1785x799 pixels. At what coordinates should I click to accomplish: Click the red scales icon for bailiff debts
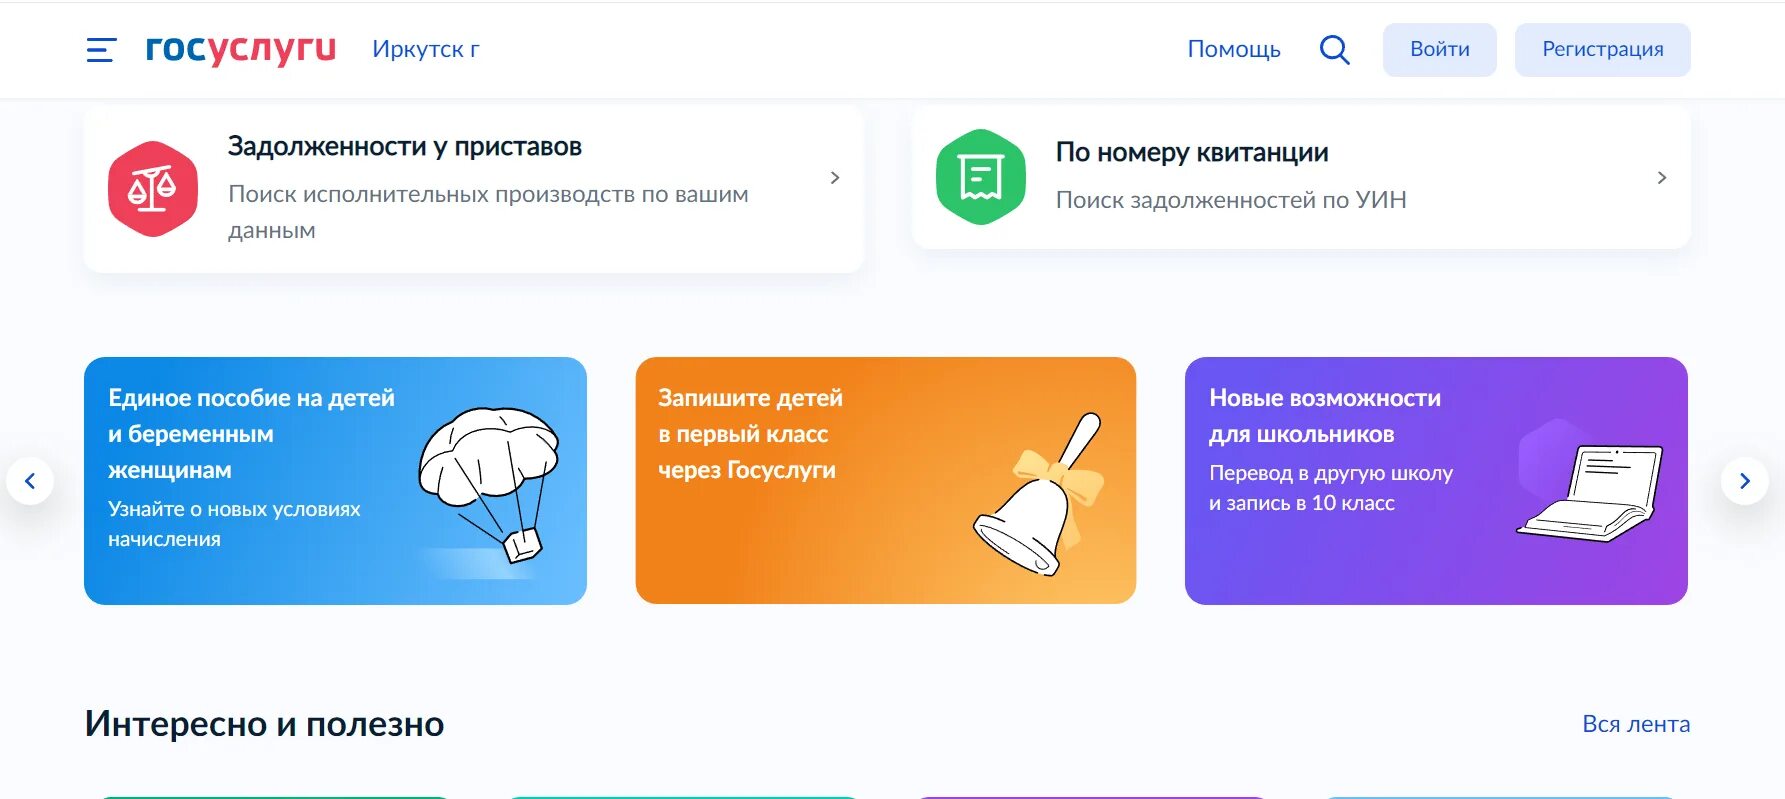click(153, 189)
